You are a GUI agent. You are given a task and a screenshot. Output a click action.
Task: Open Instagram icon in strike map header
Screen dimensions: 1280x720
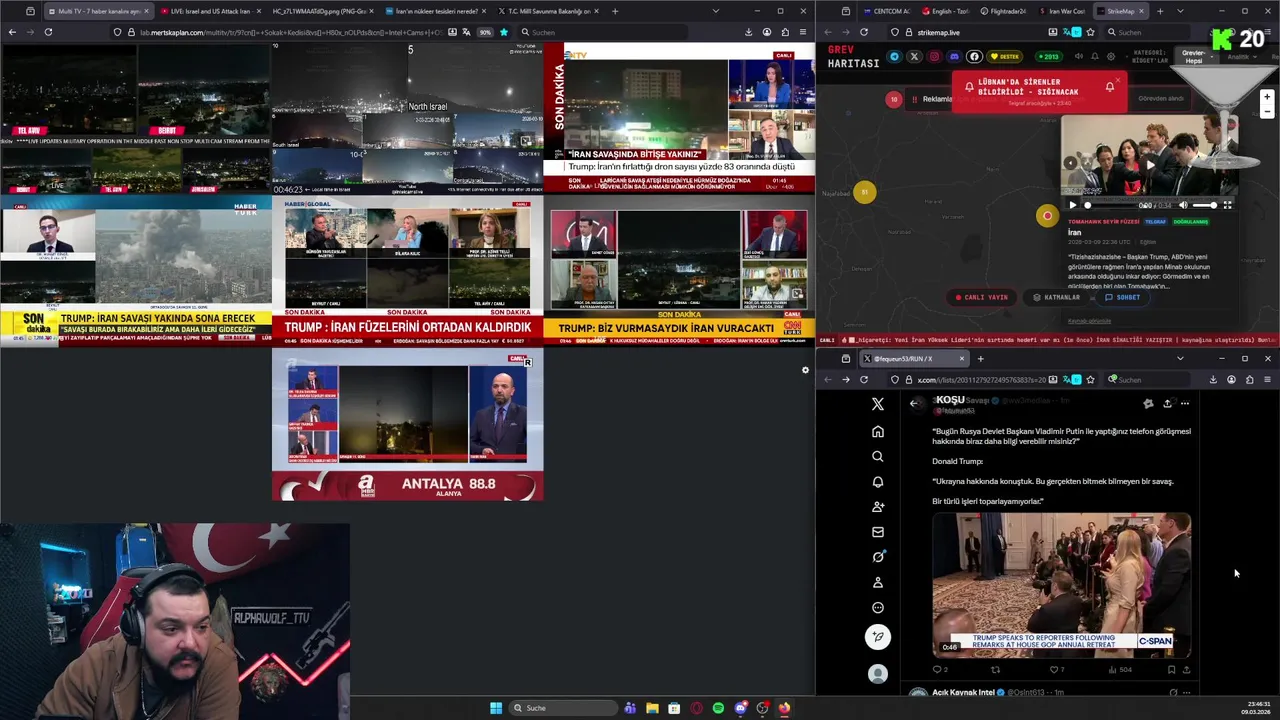coord(934,56)
